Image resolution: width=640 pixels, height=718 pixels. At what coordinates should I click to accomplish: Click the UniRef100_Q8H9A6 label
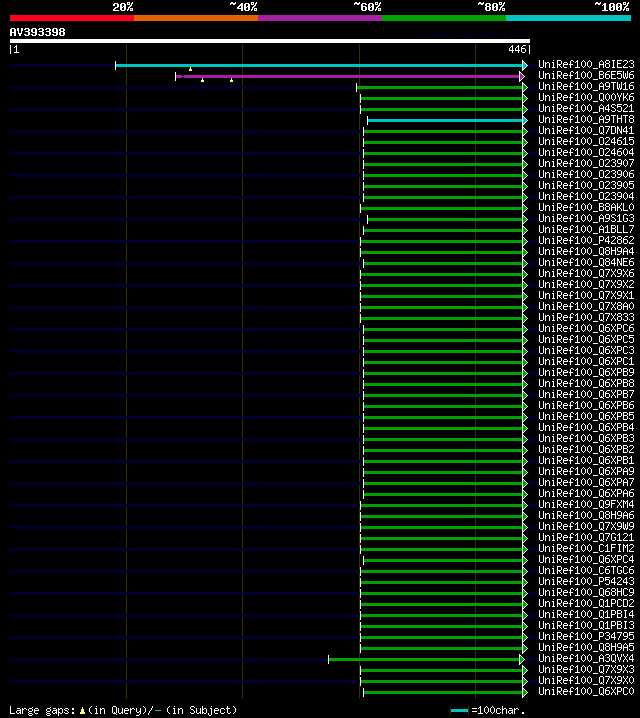coord(586,515)
